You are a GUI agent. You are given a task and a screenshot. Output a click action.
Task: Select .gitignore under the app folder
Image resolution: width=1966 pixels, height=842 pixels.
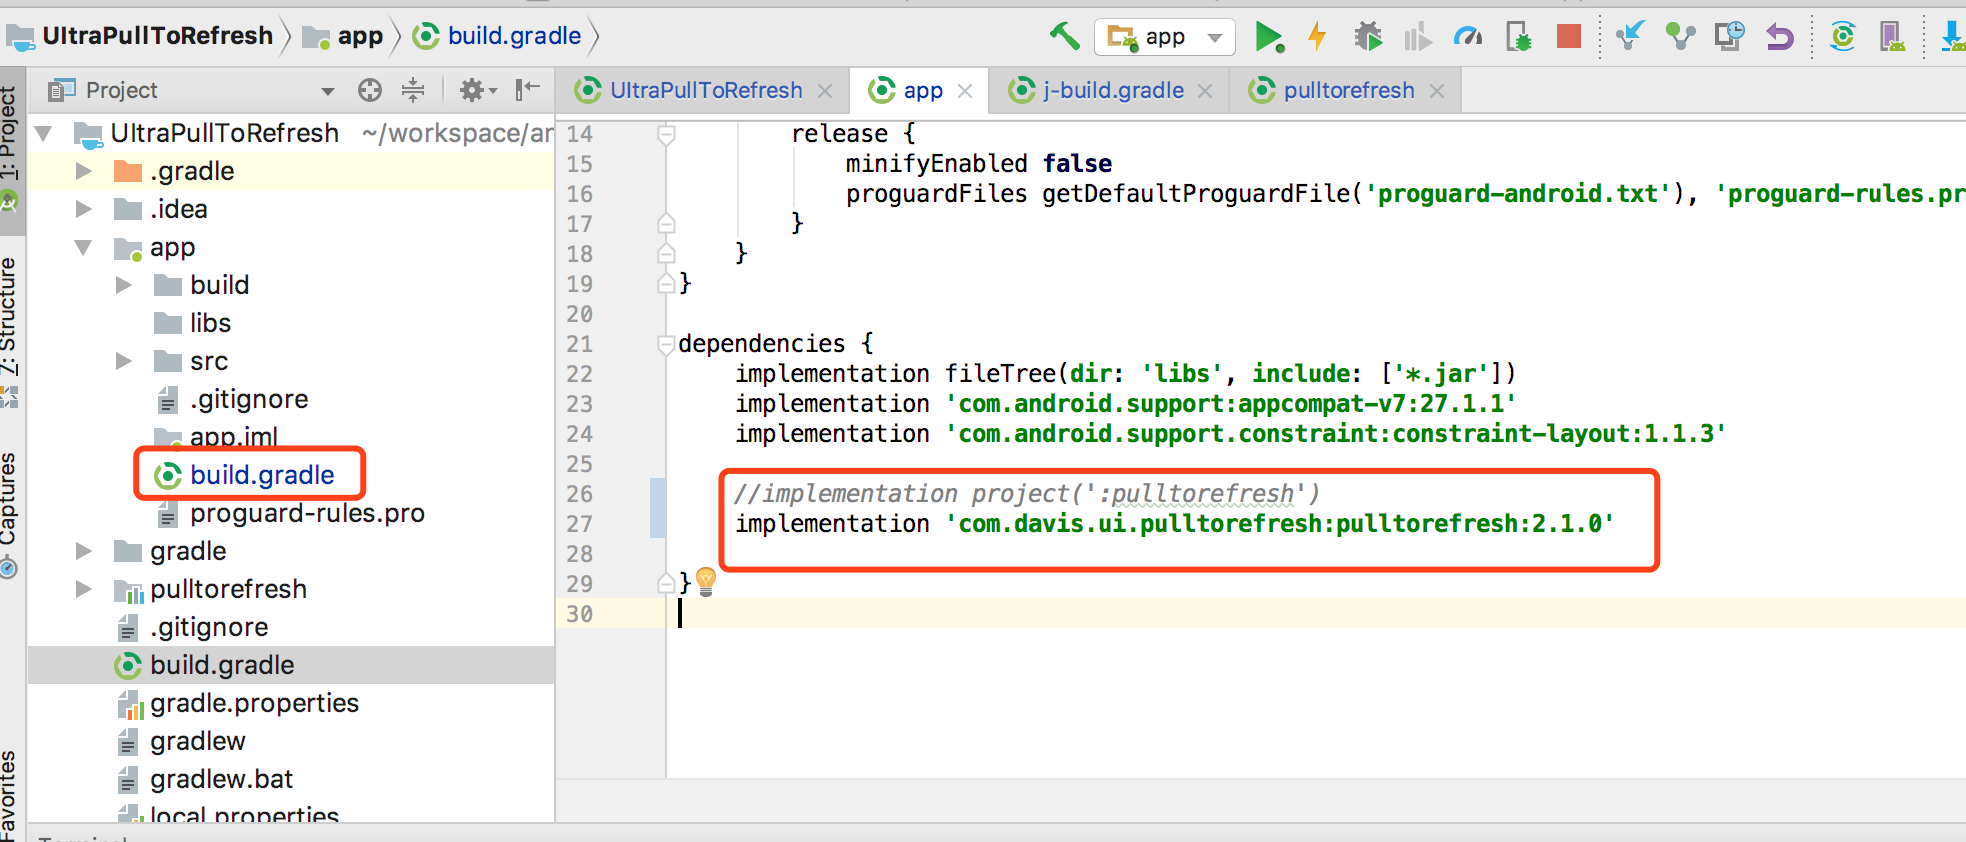pos(249,399)
